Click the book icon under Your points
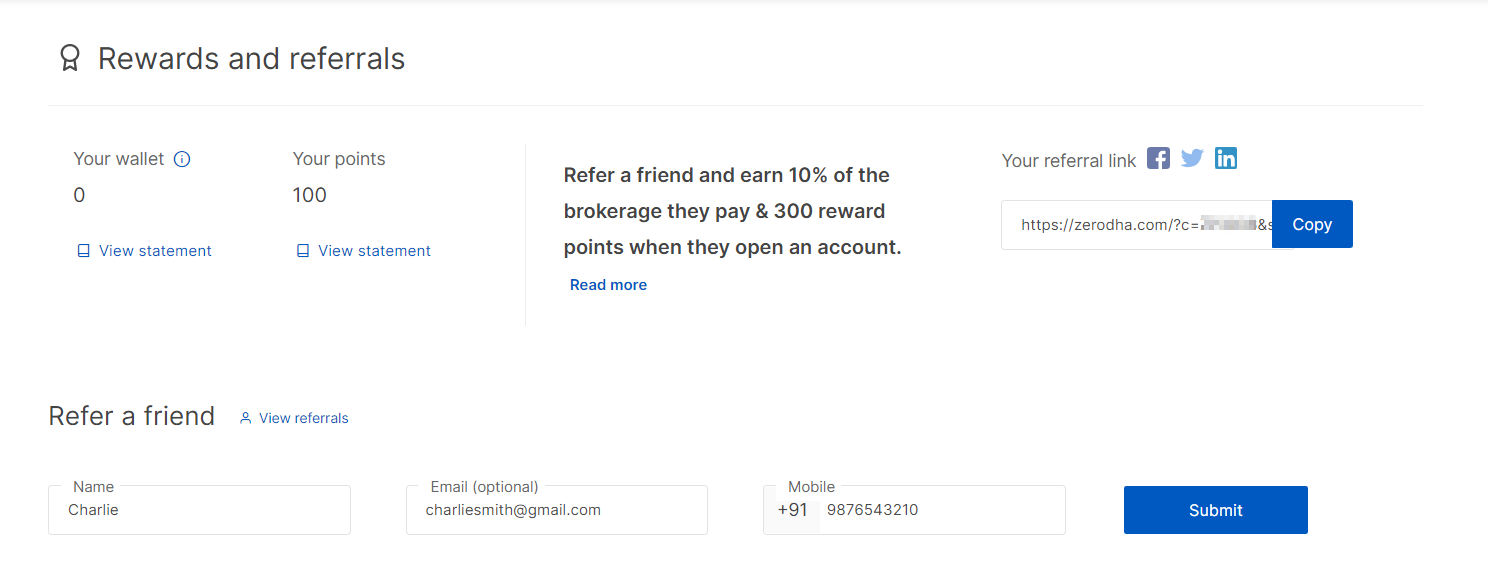This screenshot has width=1488, height=570. 303,251
